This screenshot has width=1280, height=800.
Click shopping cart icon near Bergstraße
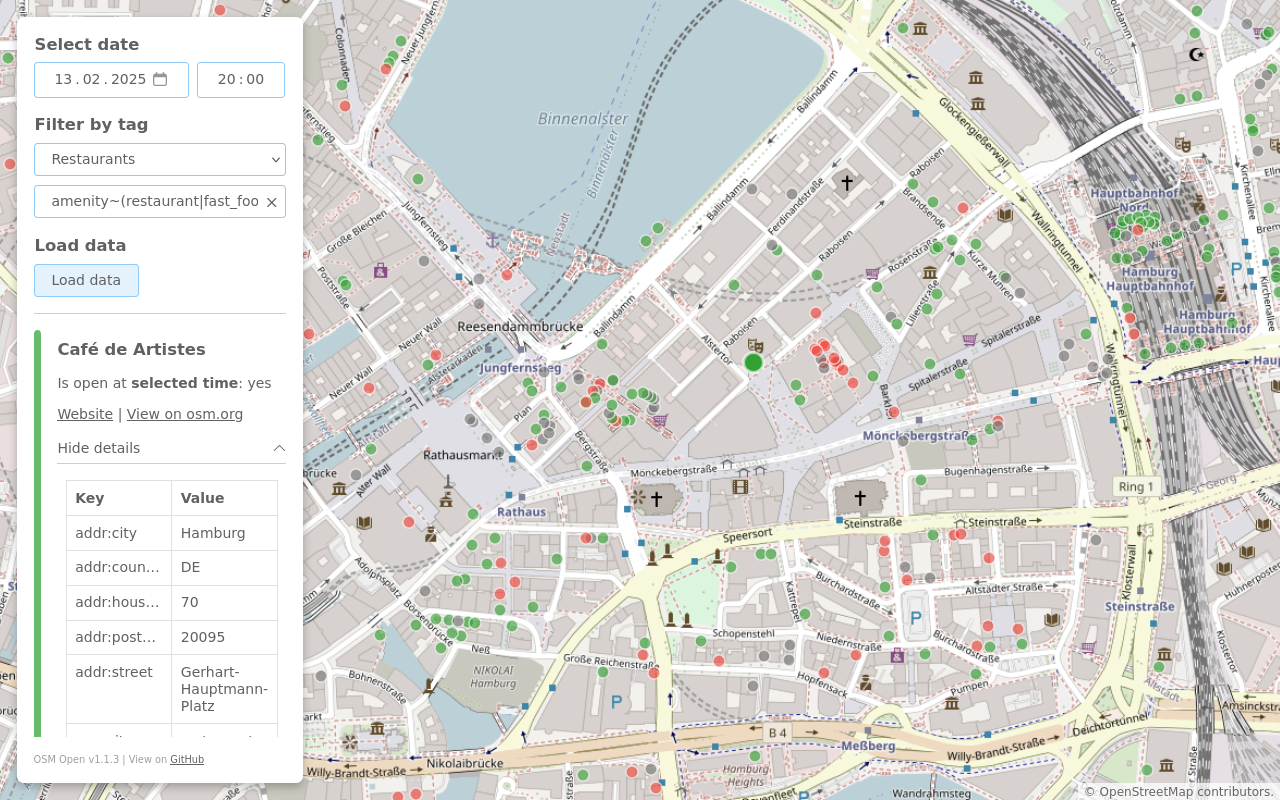point(660,420)
